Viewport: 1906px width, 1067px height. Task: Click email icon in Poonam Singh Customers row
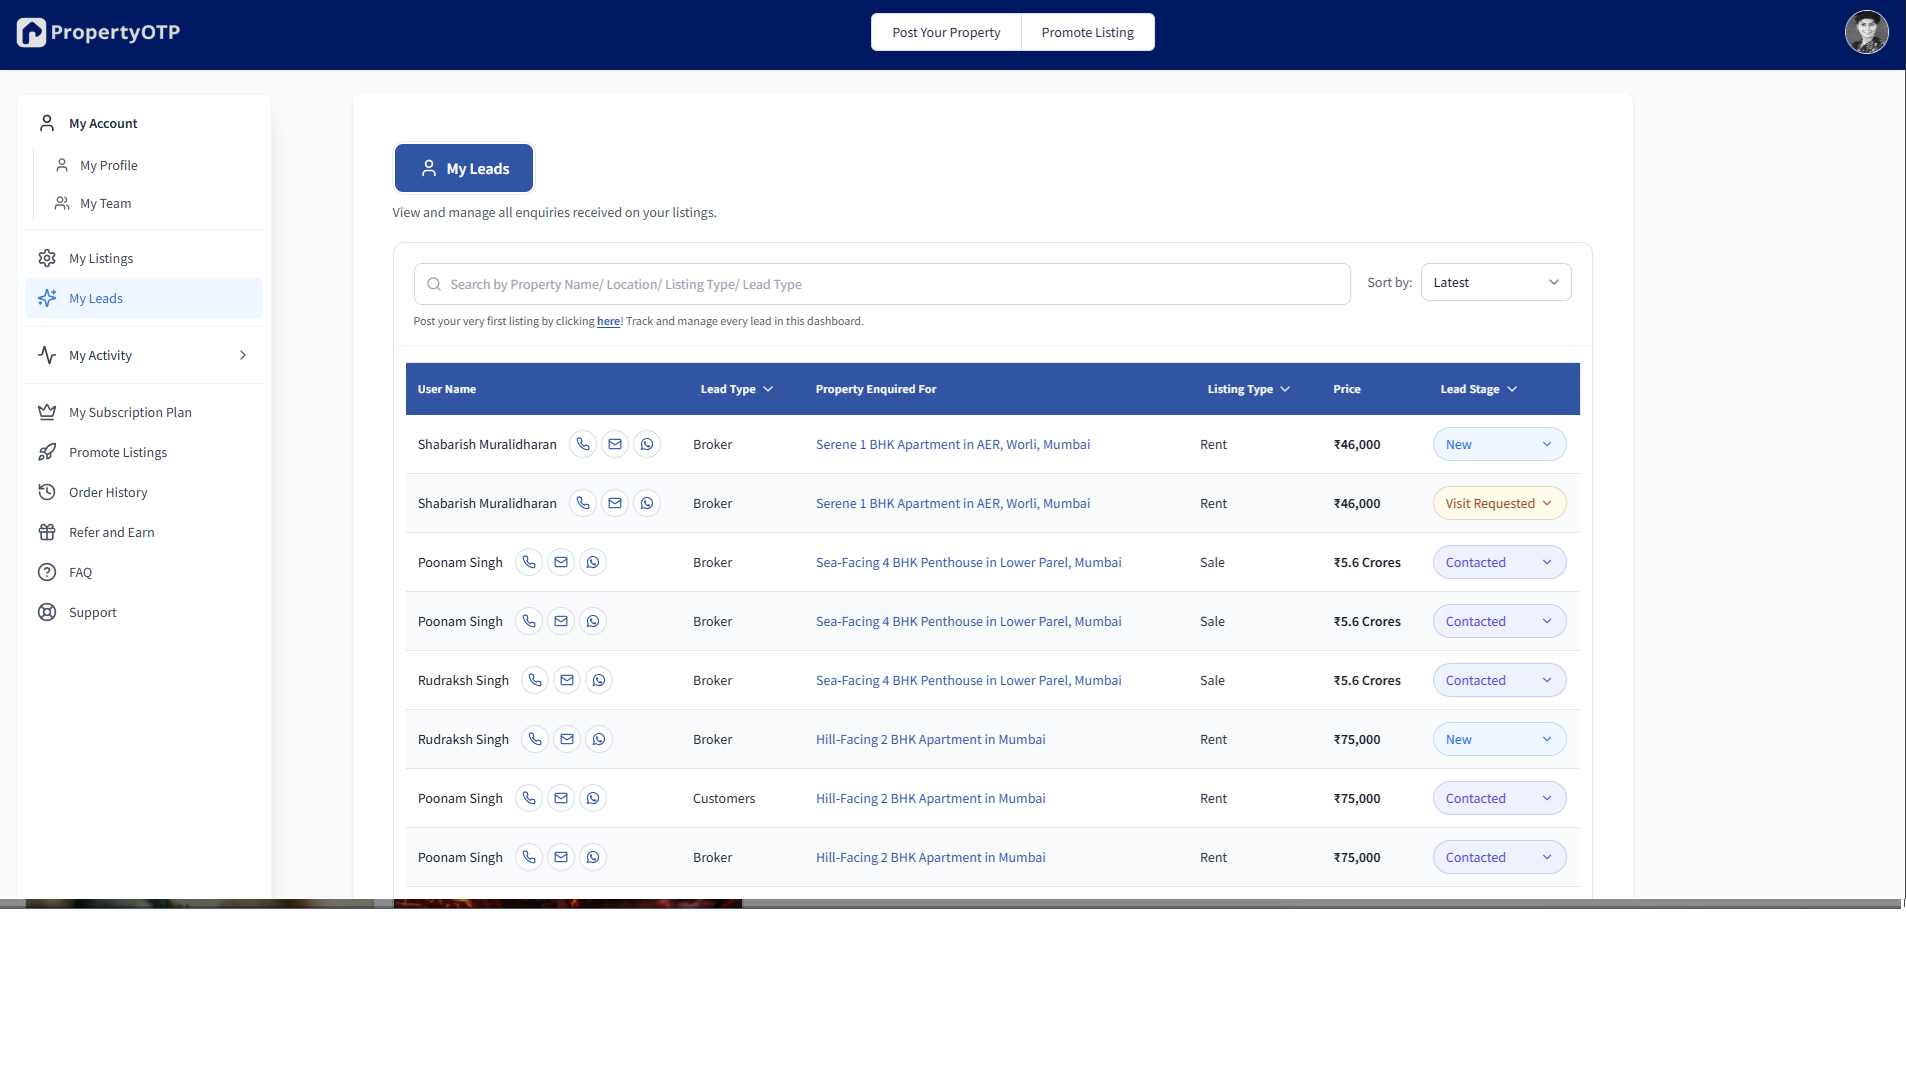pyautogui.click(x=561, y=798)
